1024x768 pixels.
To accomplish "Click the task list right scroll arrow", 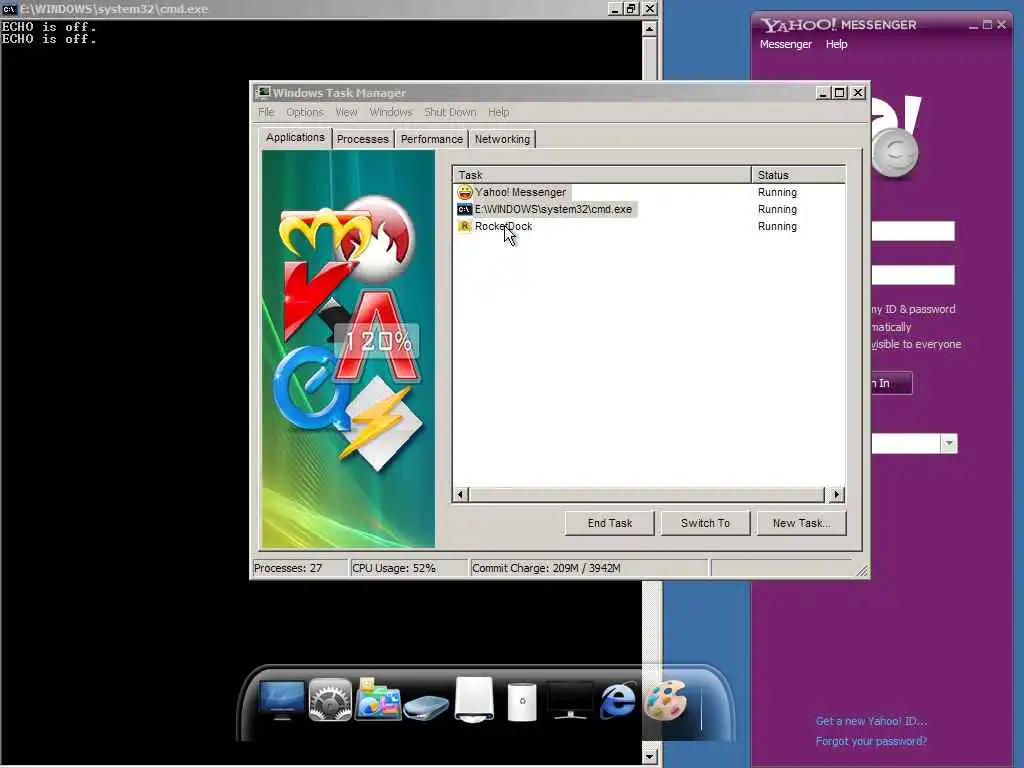I will tap(837, 494).
